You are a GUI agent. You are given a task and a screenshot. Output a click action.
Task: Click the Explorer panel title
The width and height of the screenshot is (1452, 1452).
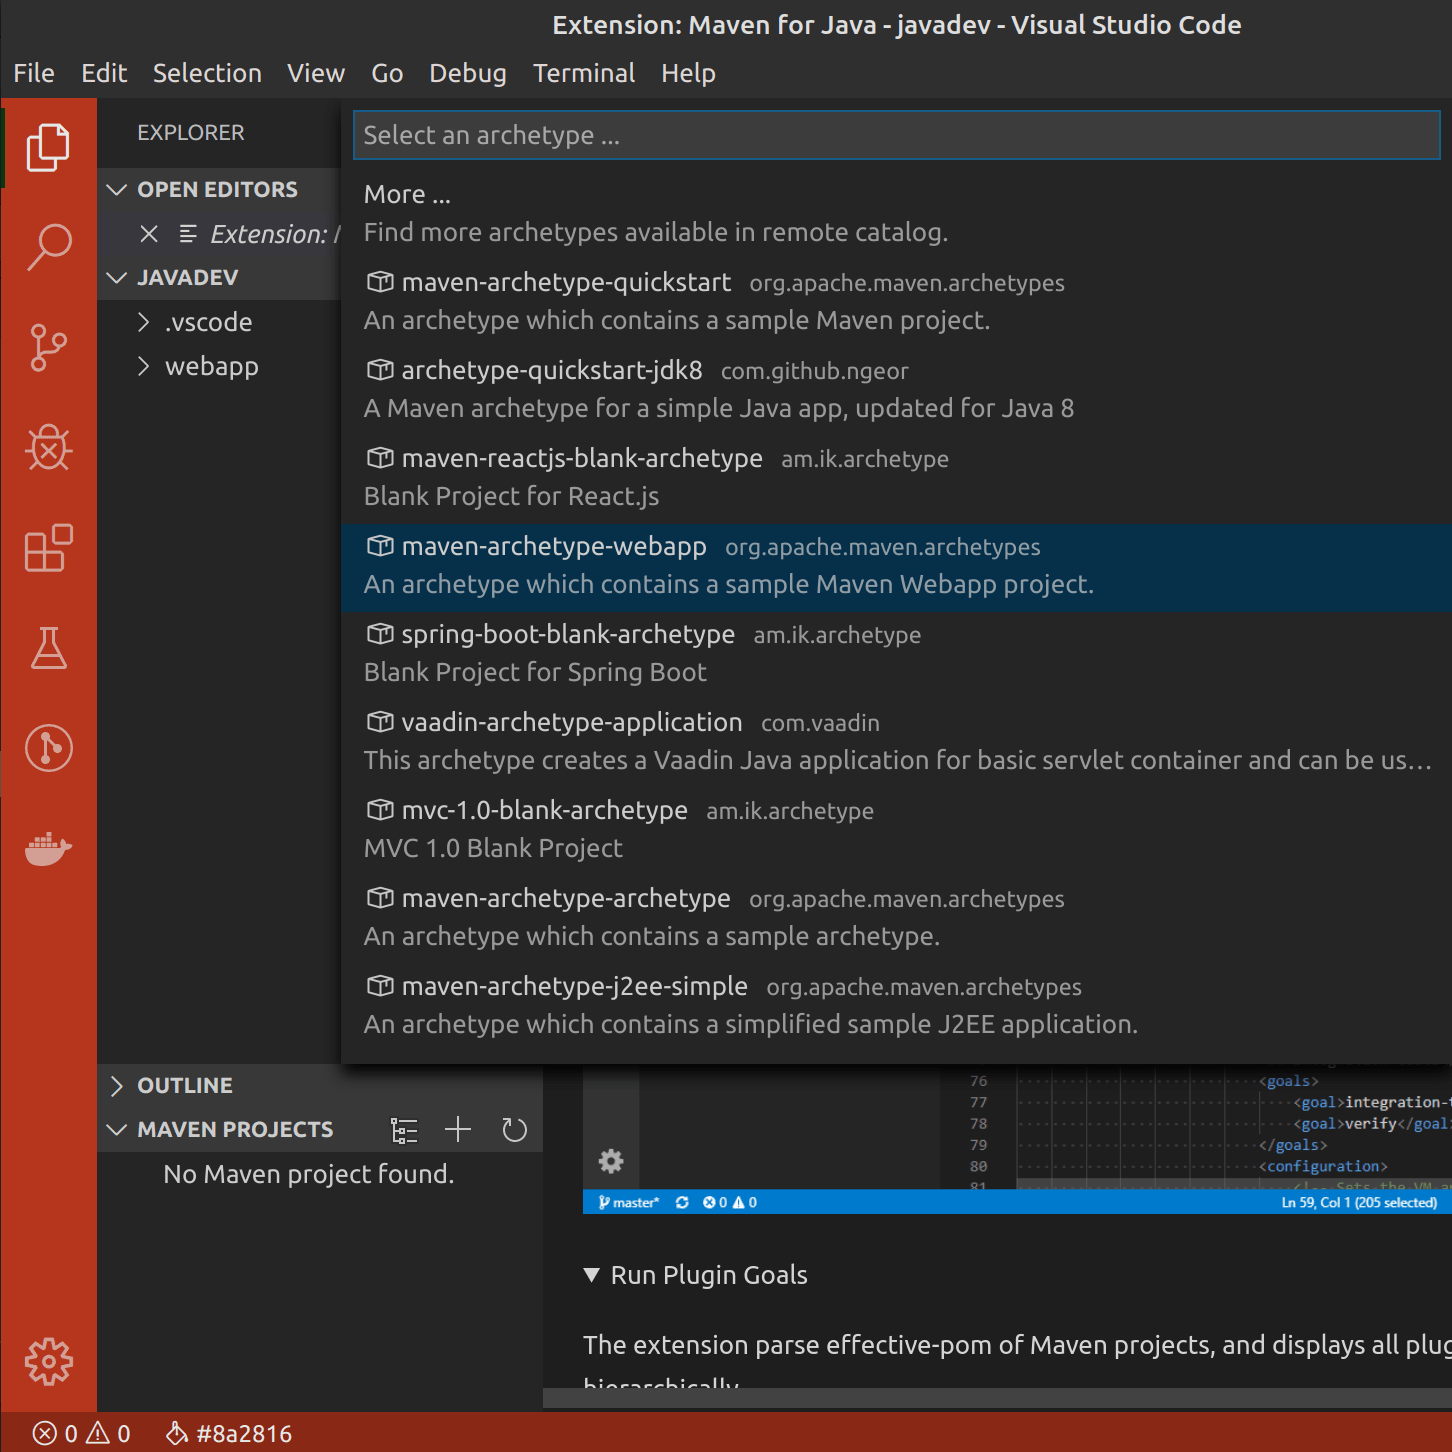point(191,133)
